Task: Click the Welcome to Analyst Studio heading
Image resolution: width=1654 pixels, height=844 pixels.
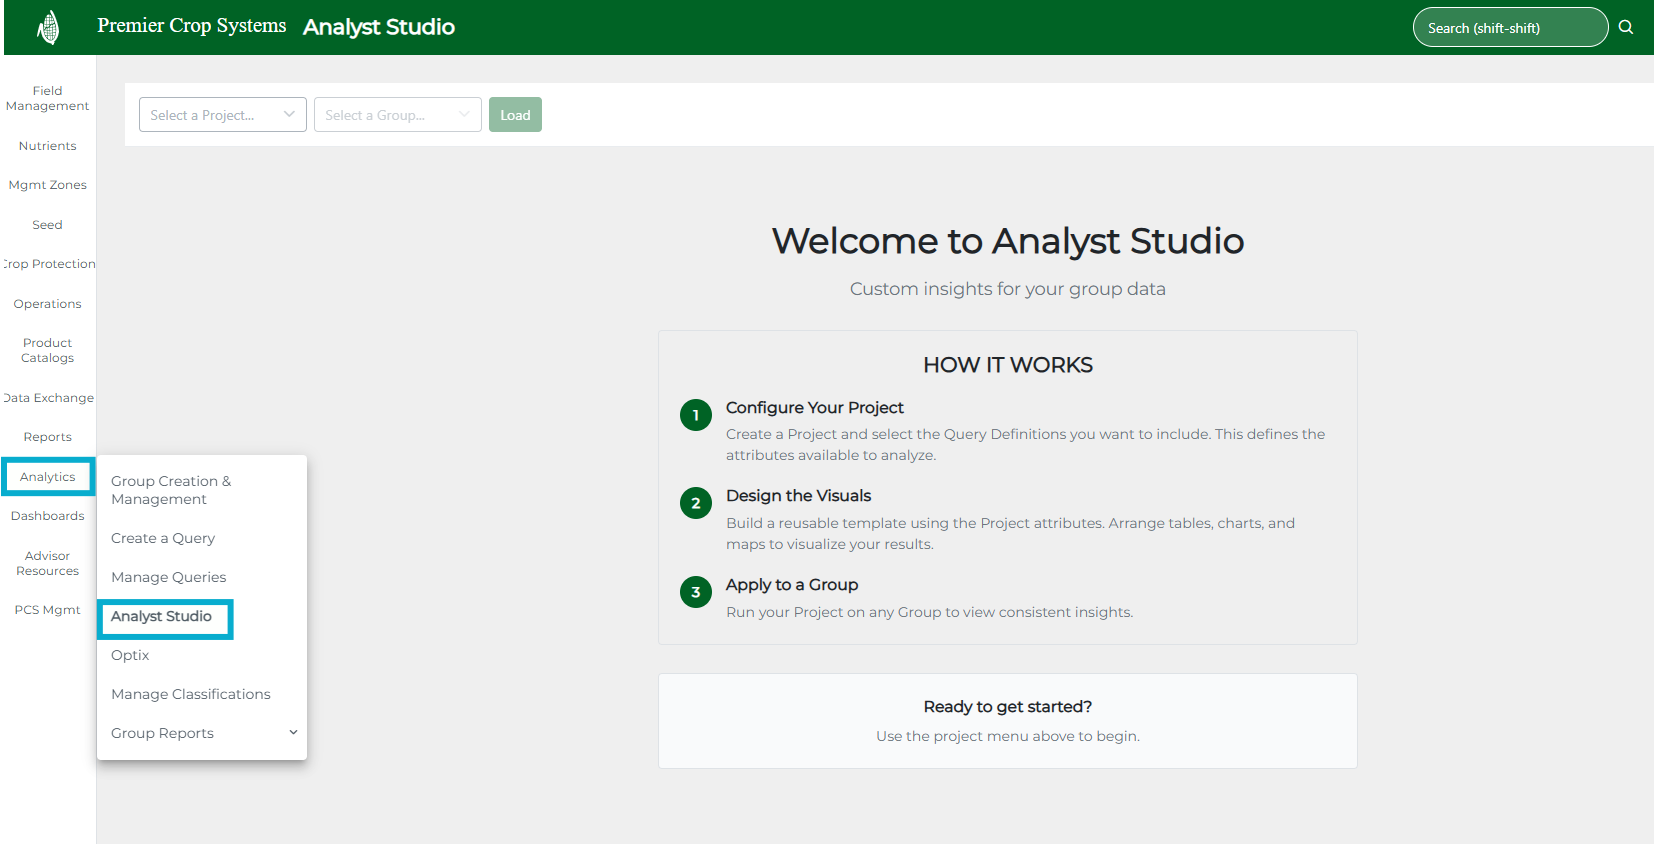Action: [x=1008, y=241]
